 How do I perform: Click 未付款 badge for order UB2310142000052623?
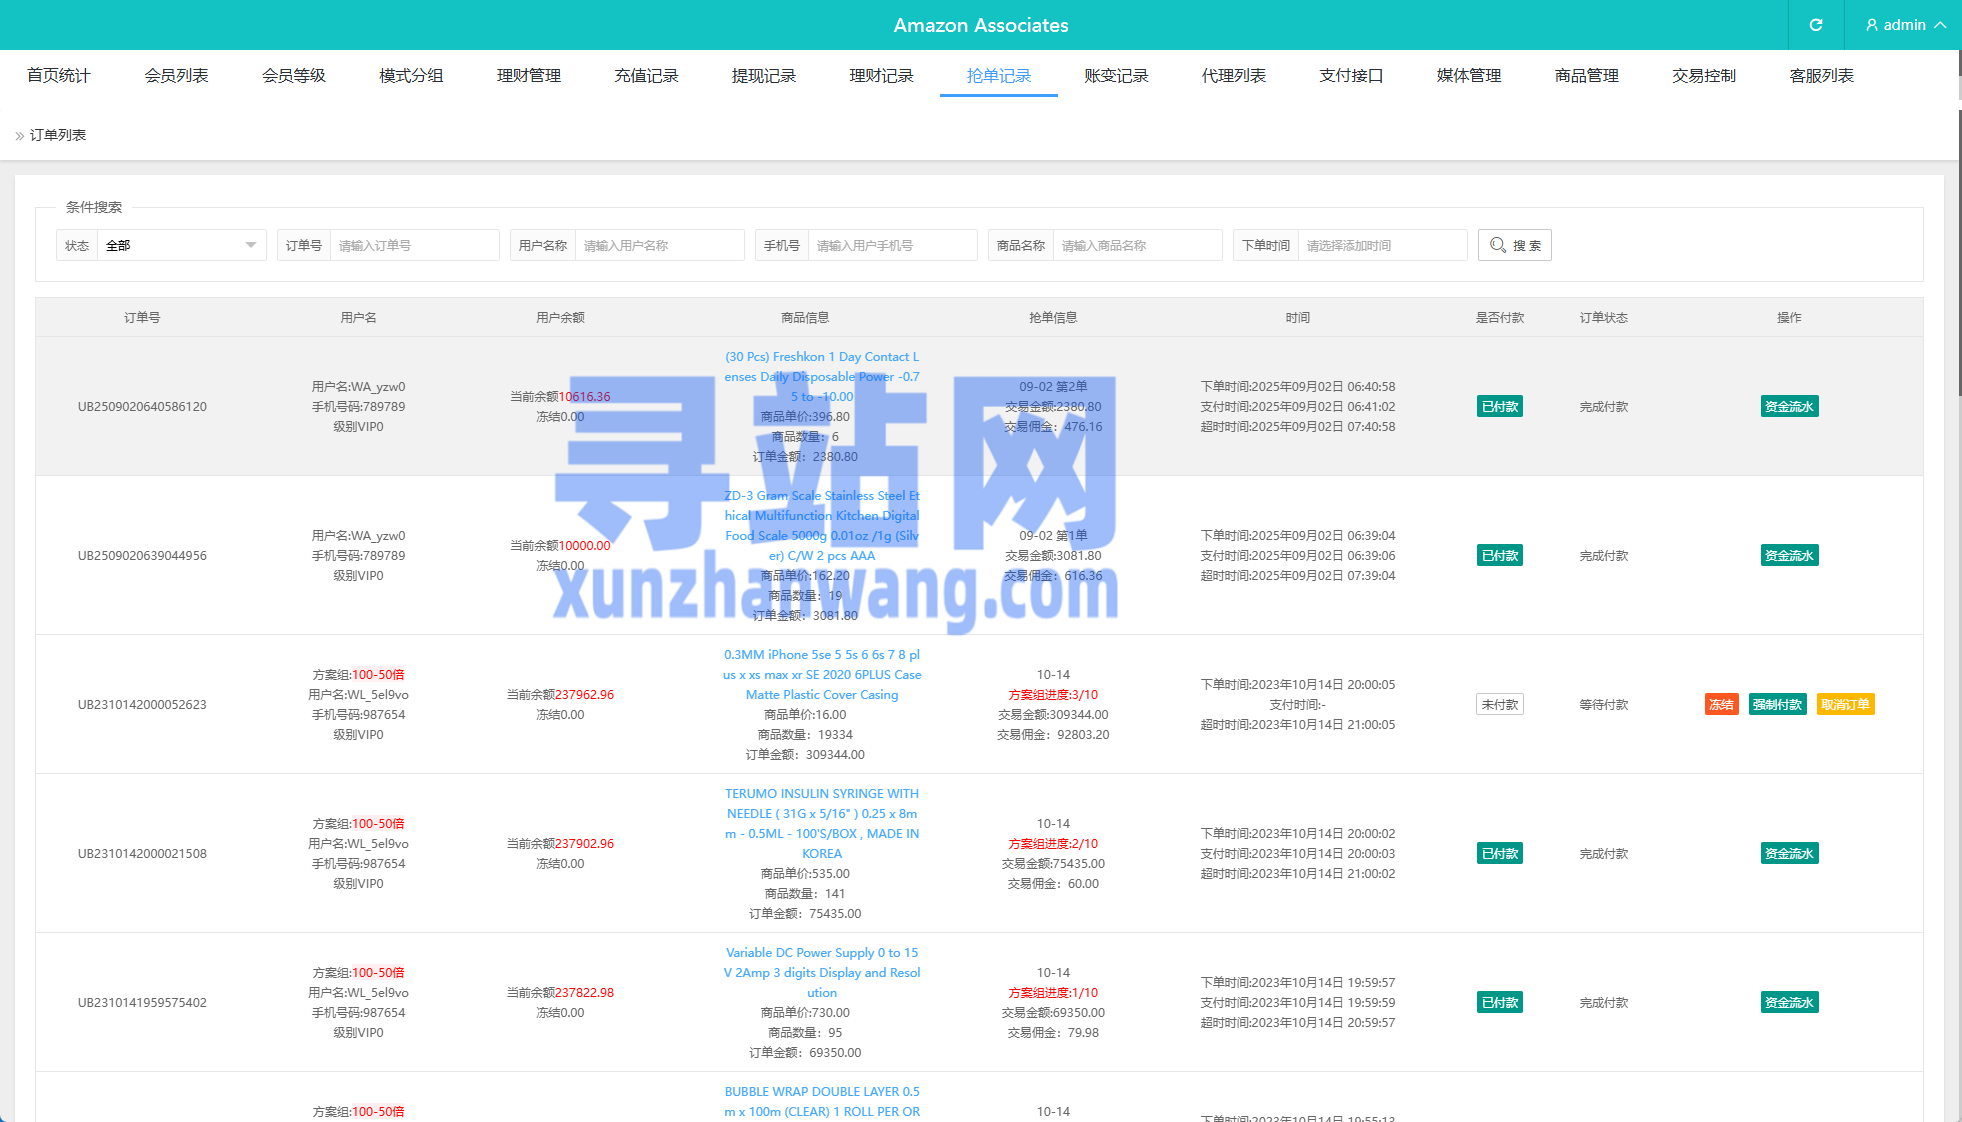(1500, 704)
